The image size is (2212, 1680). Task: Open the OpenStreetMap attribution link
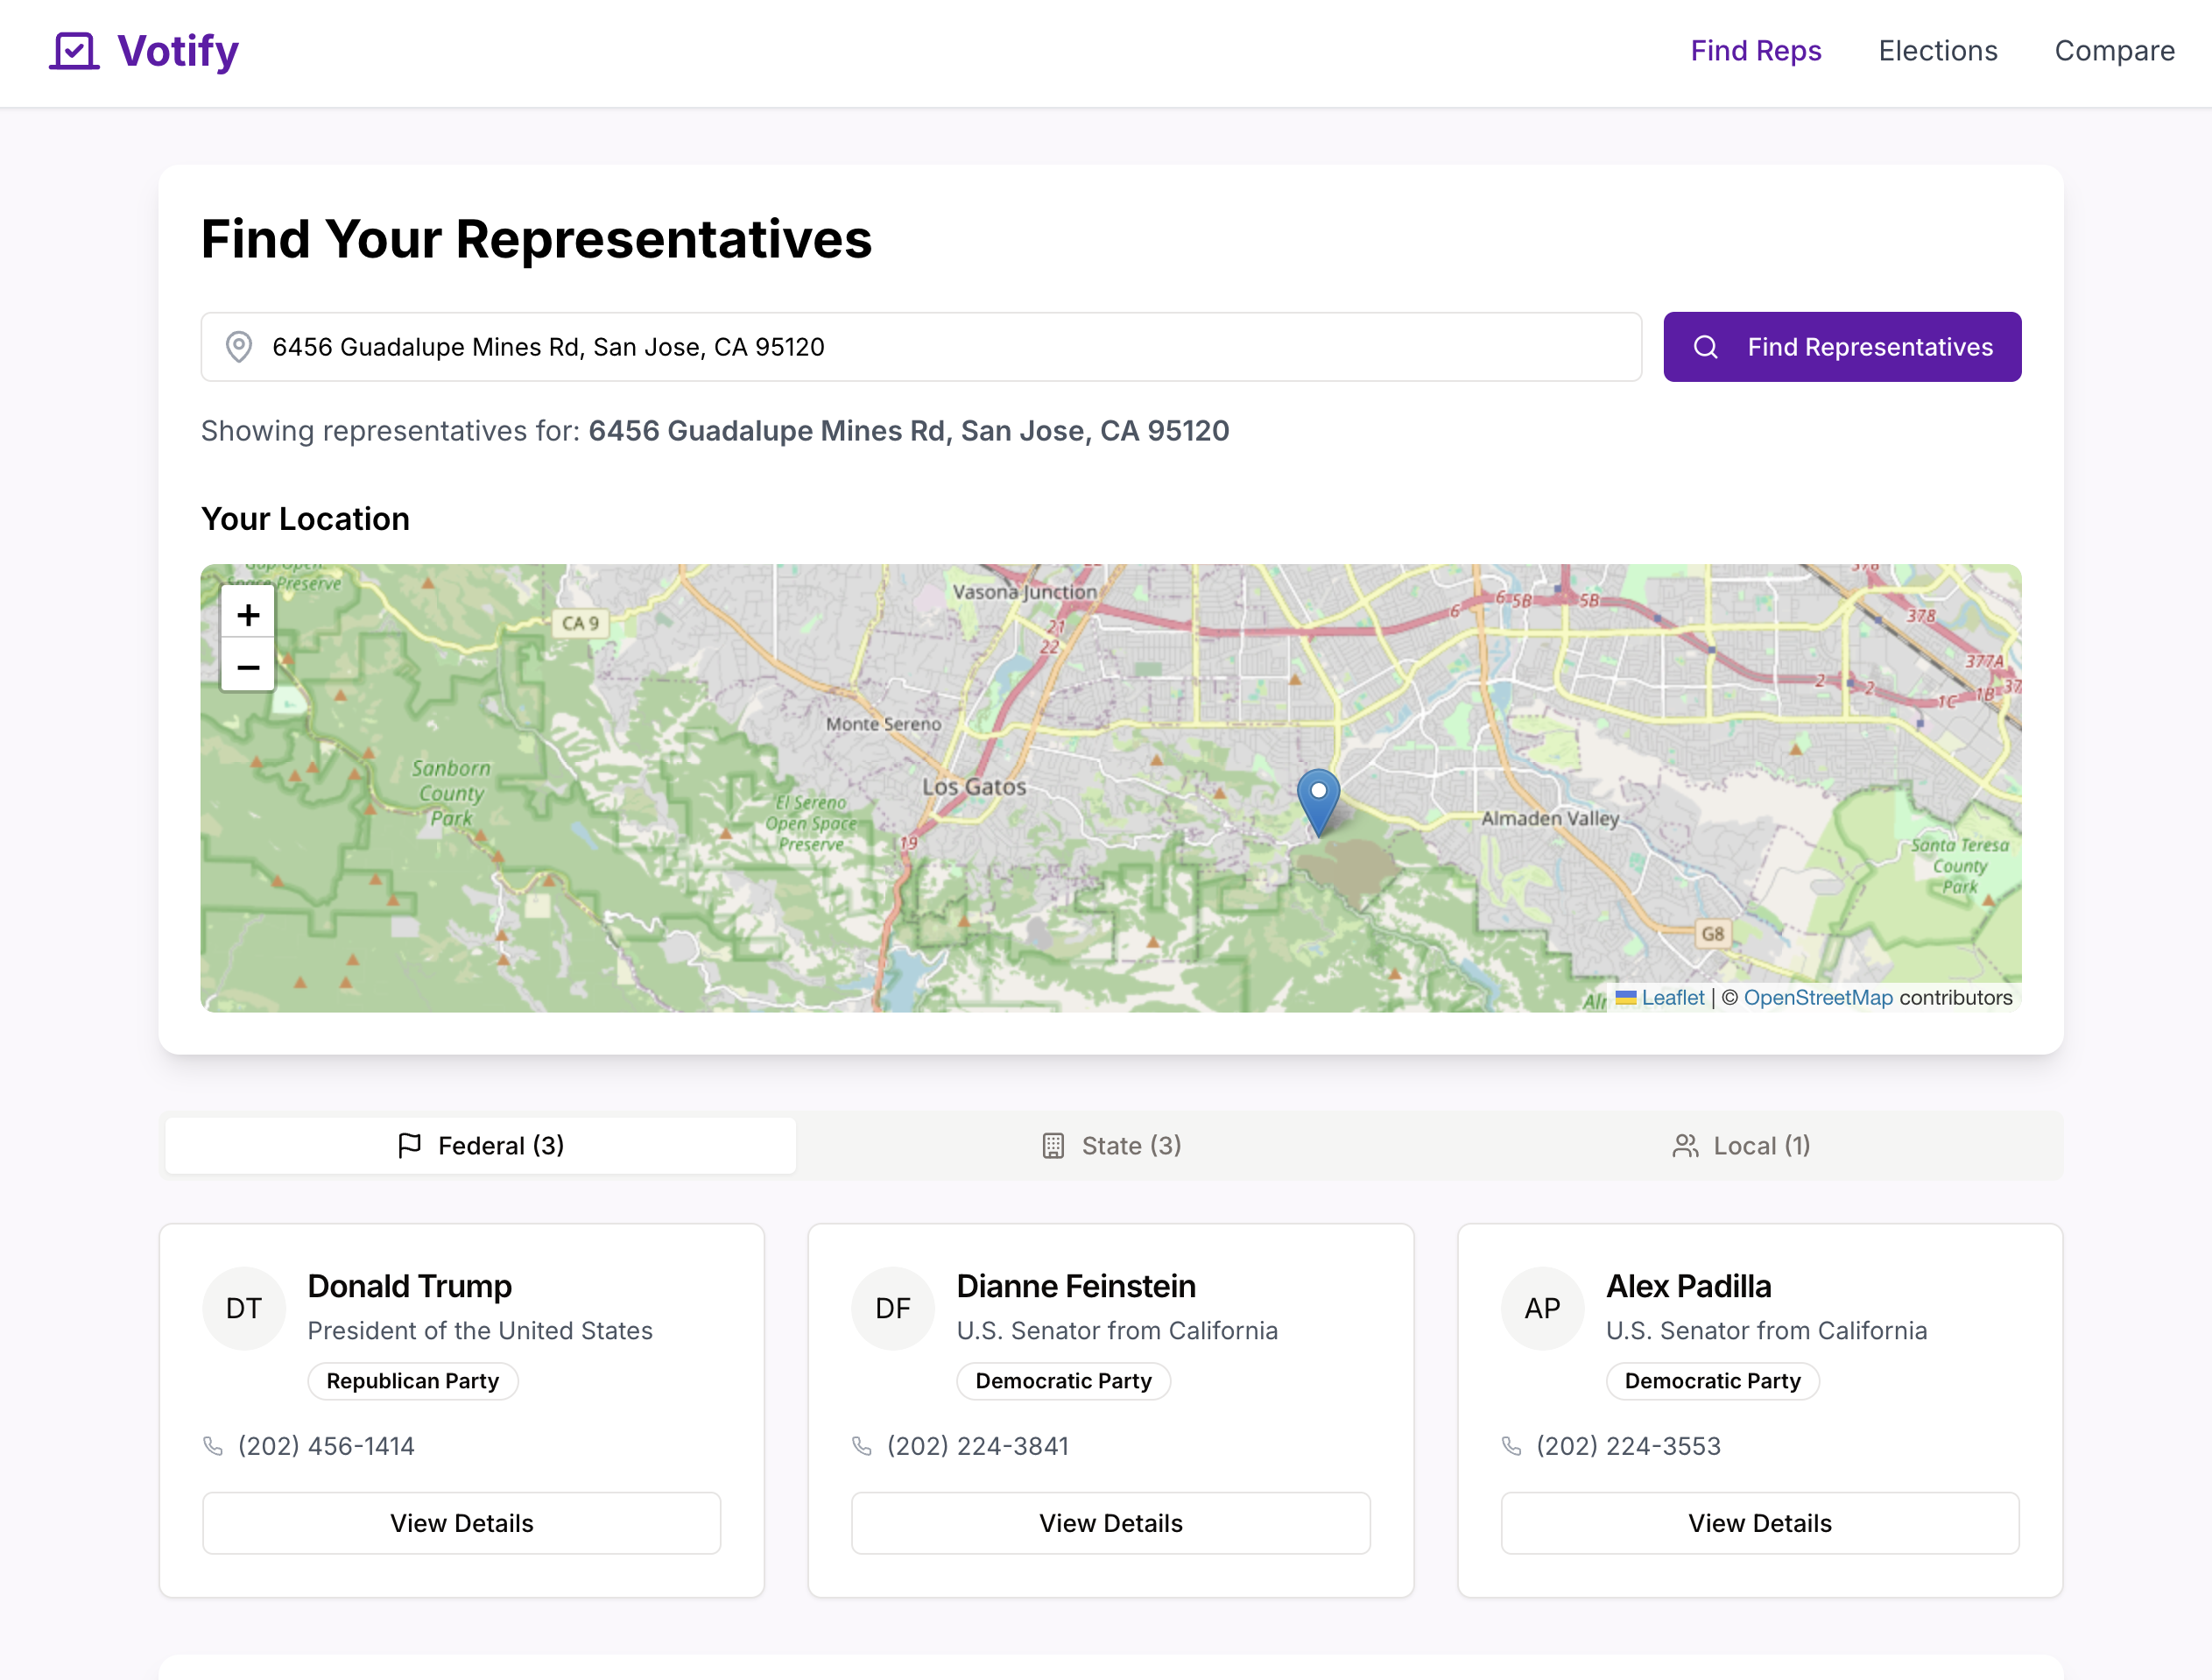point(1817,997)
